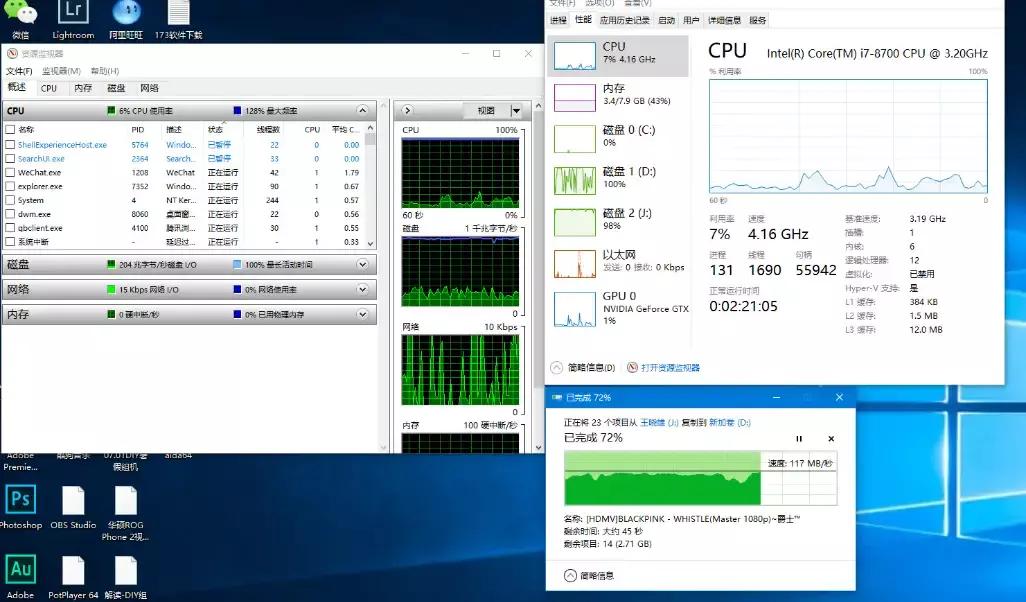The image size is (1026, 602).
Task: Open the WeChat desktop shortcut
Action: coord(20,14)
